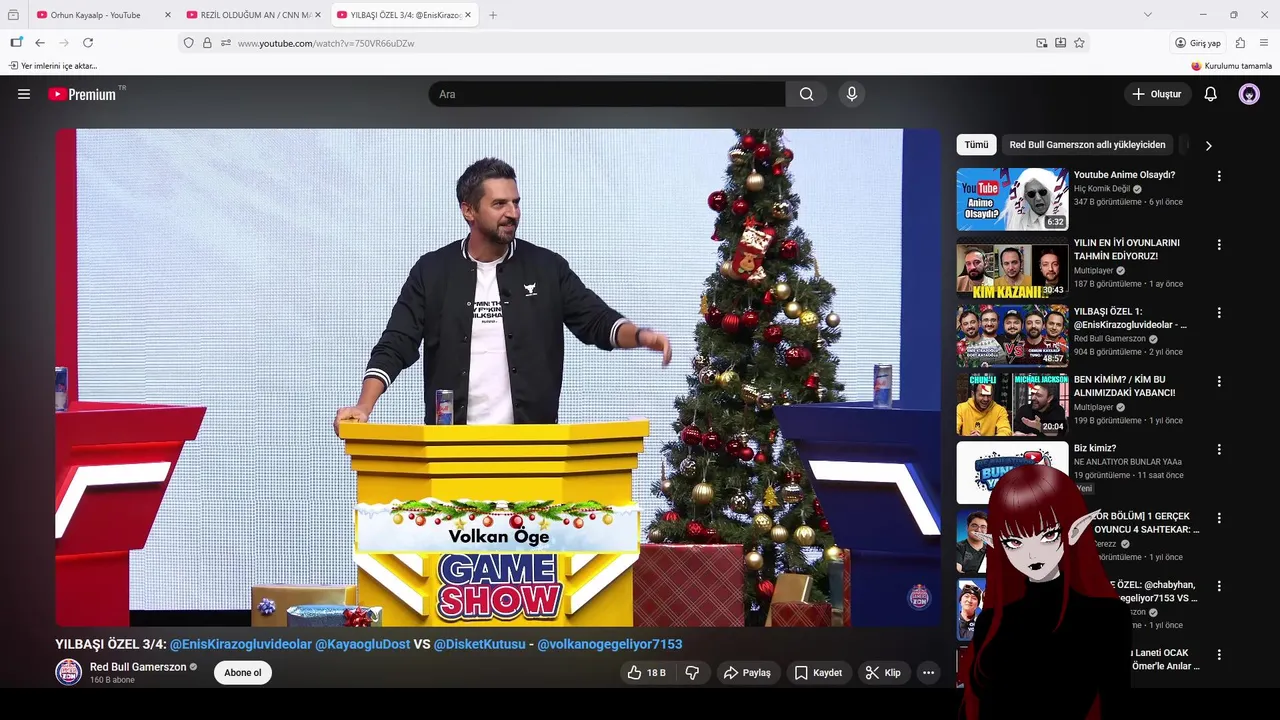Image resolution: width=1280 pixels, height=720 pixels.
Task: Close the Orhun Kayaalp tab
Action: tap(167, 15)
